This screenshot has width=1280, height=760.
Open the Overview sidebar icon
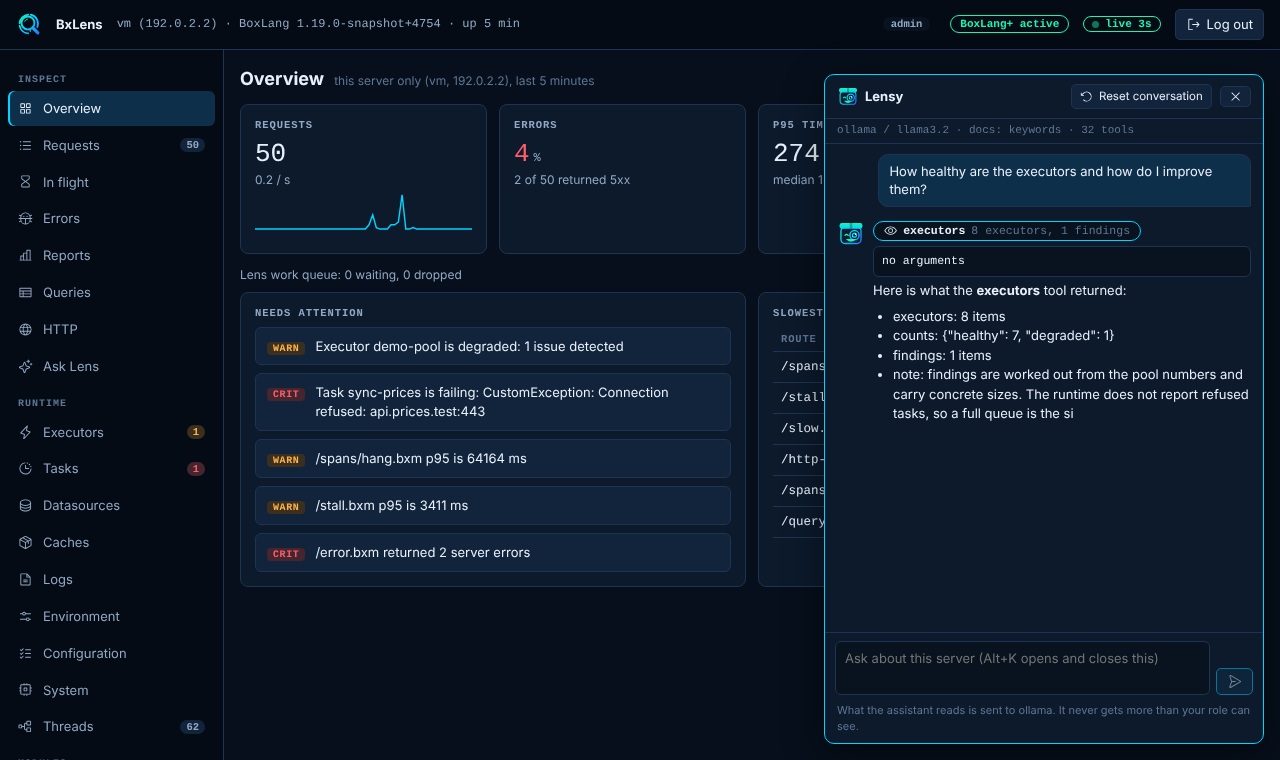[x=26, y=108]
